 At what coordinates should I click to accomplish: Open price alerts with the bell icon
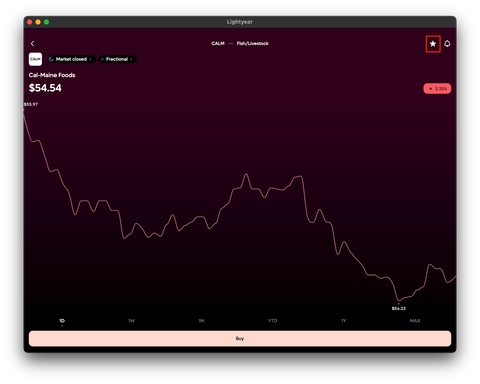pos(447,44)
